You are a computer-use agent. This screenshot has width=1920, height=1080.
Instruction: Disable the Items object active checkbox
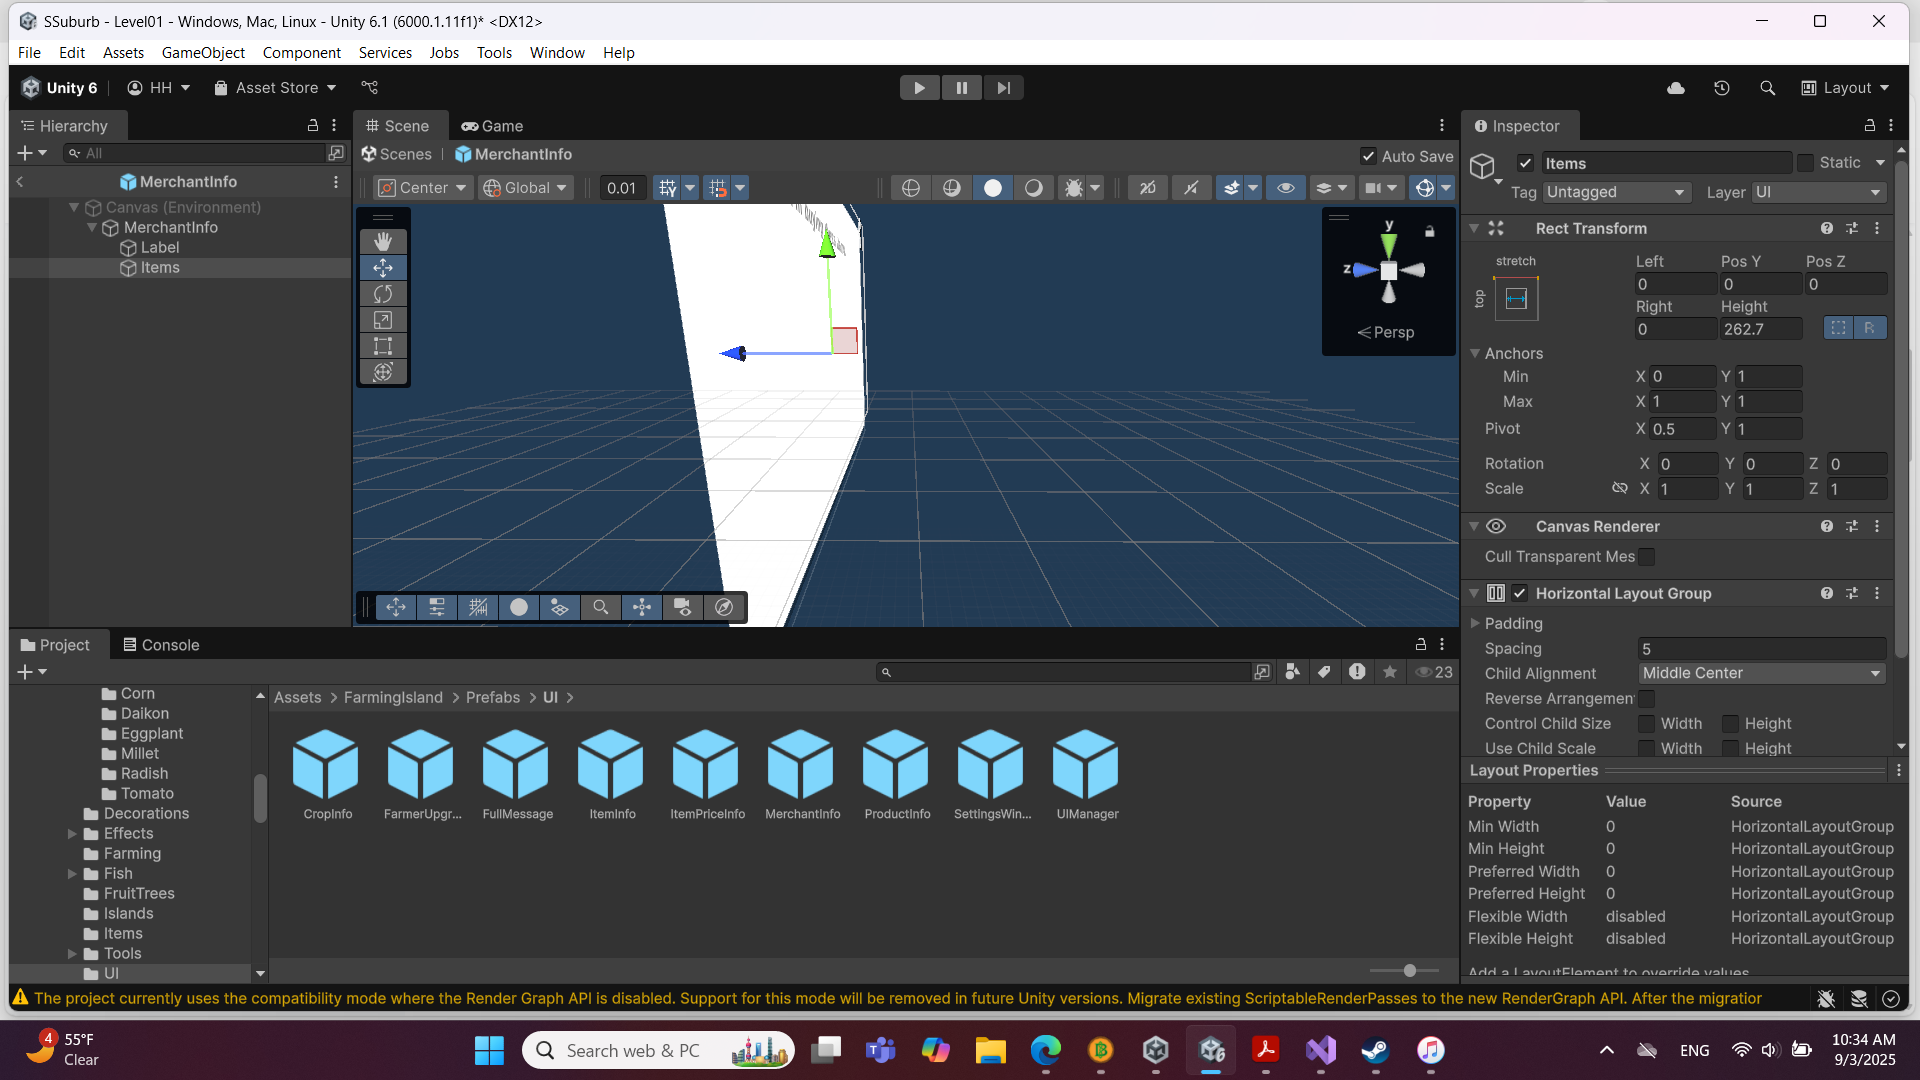coord(1525,163)
